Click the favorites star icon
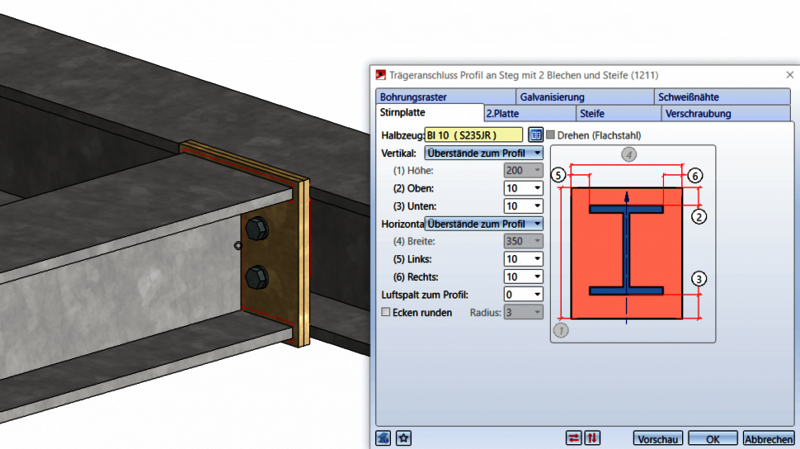This screenshot has height=449, width=800. click(403, 438)
